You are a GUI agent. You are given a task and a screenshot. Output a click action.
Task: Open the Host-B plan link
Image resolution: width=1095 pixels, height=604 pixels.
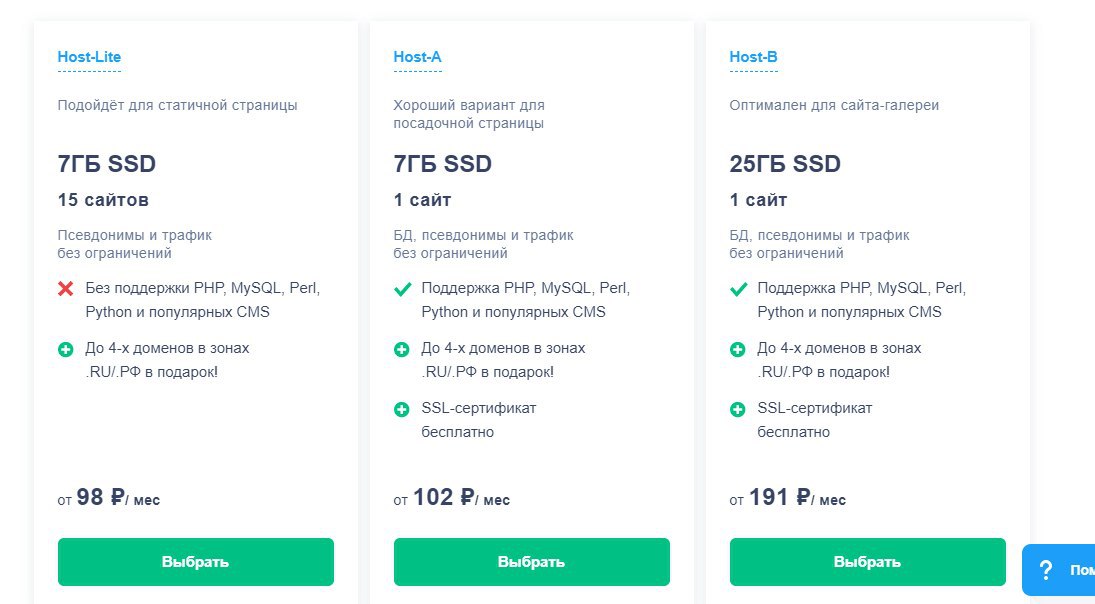pos(753,57)
